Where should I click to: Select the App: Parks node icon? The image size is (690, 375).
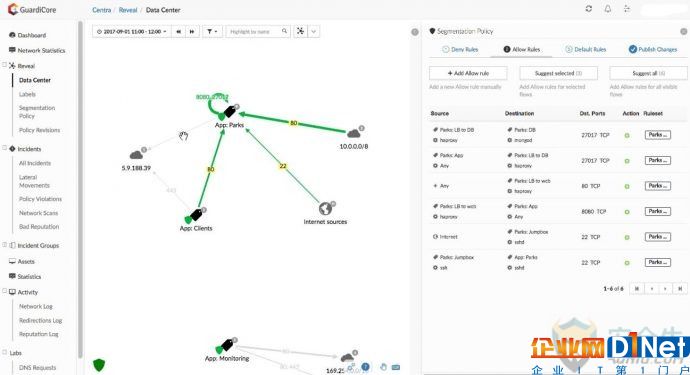[228, 112]
